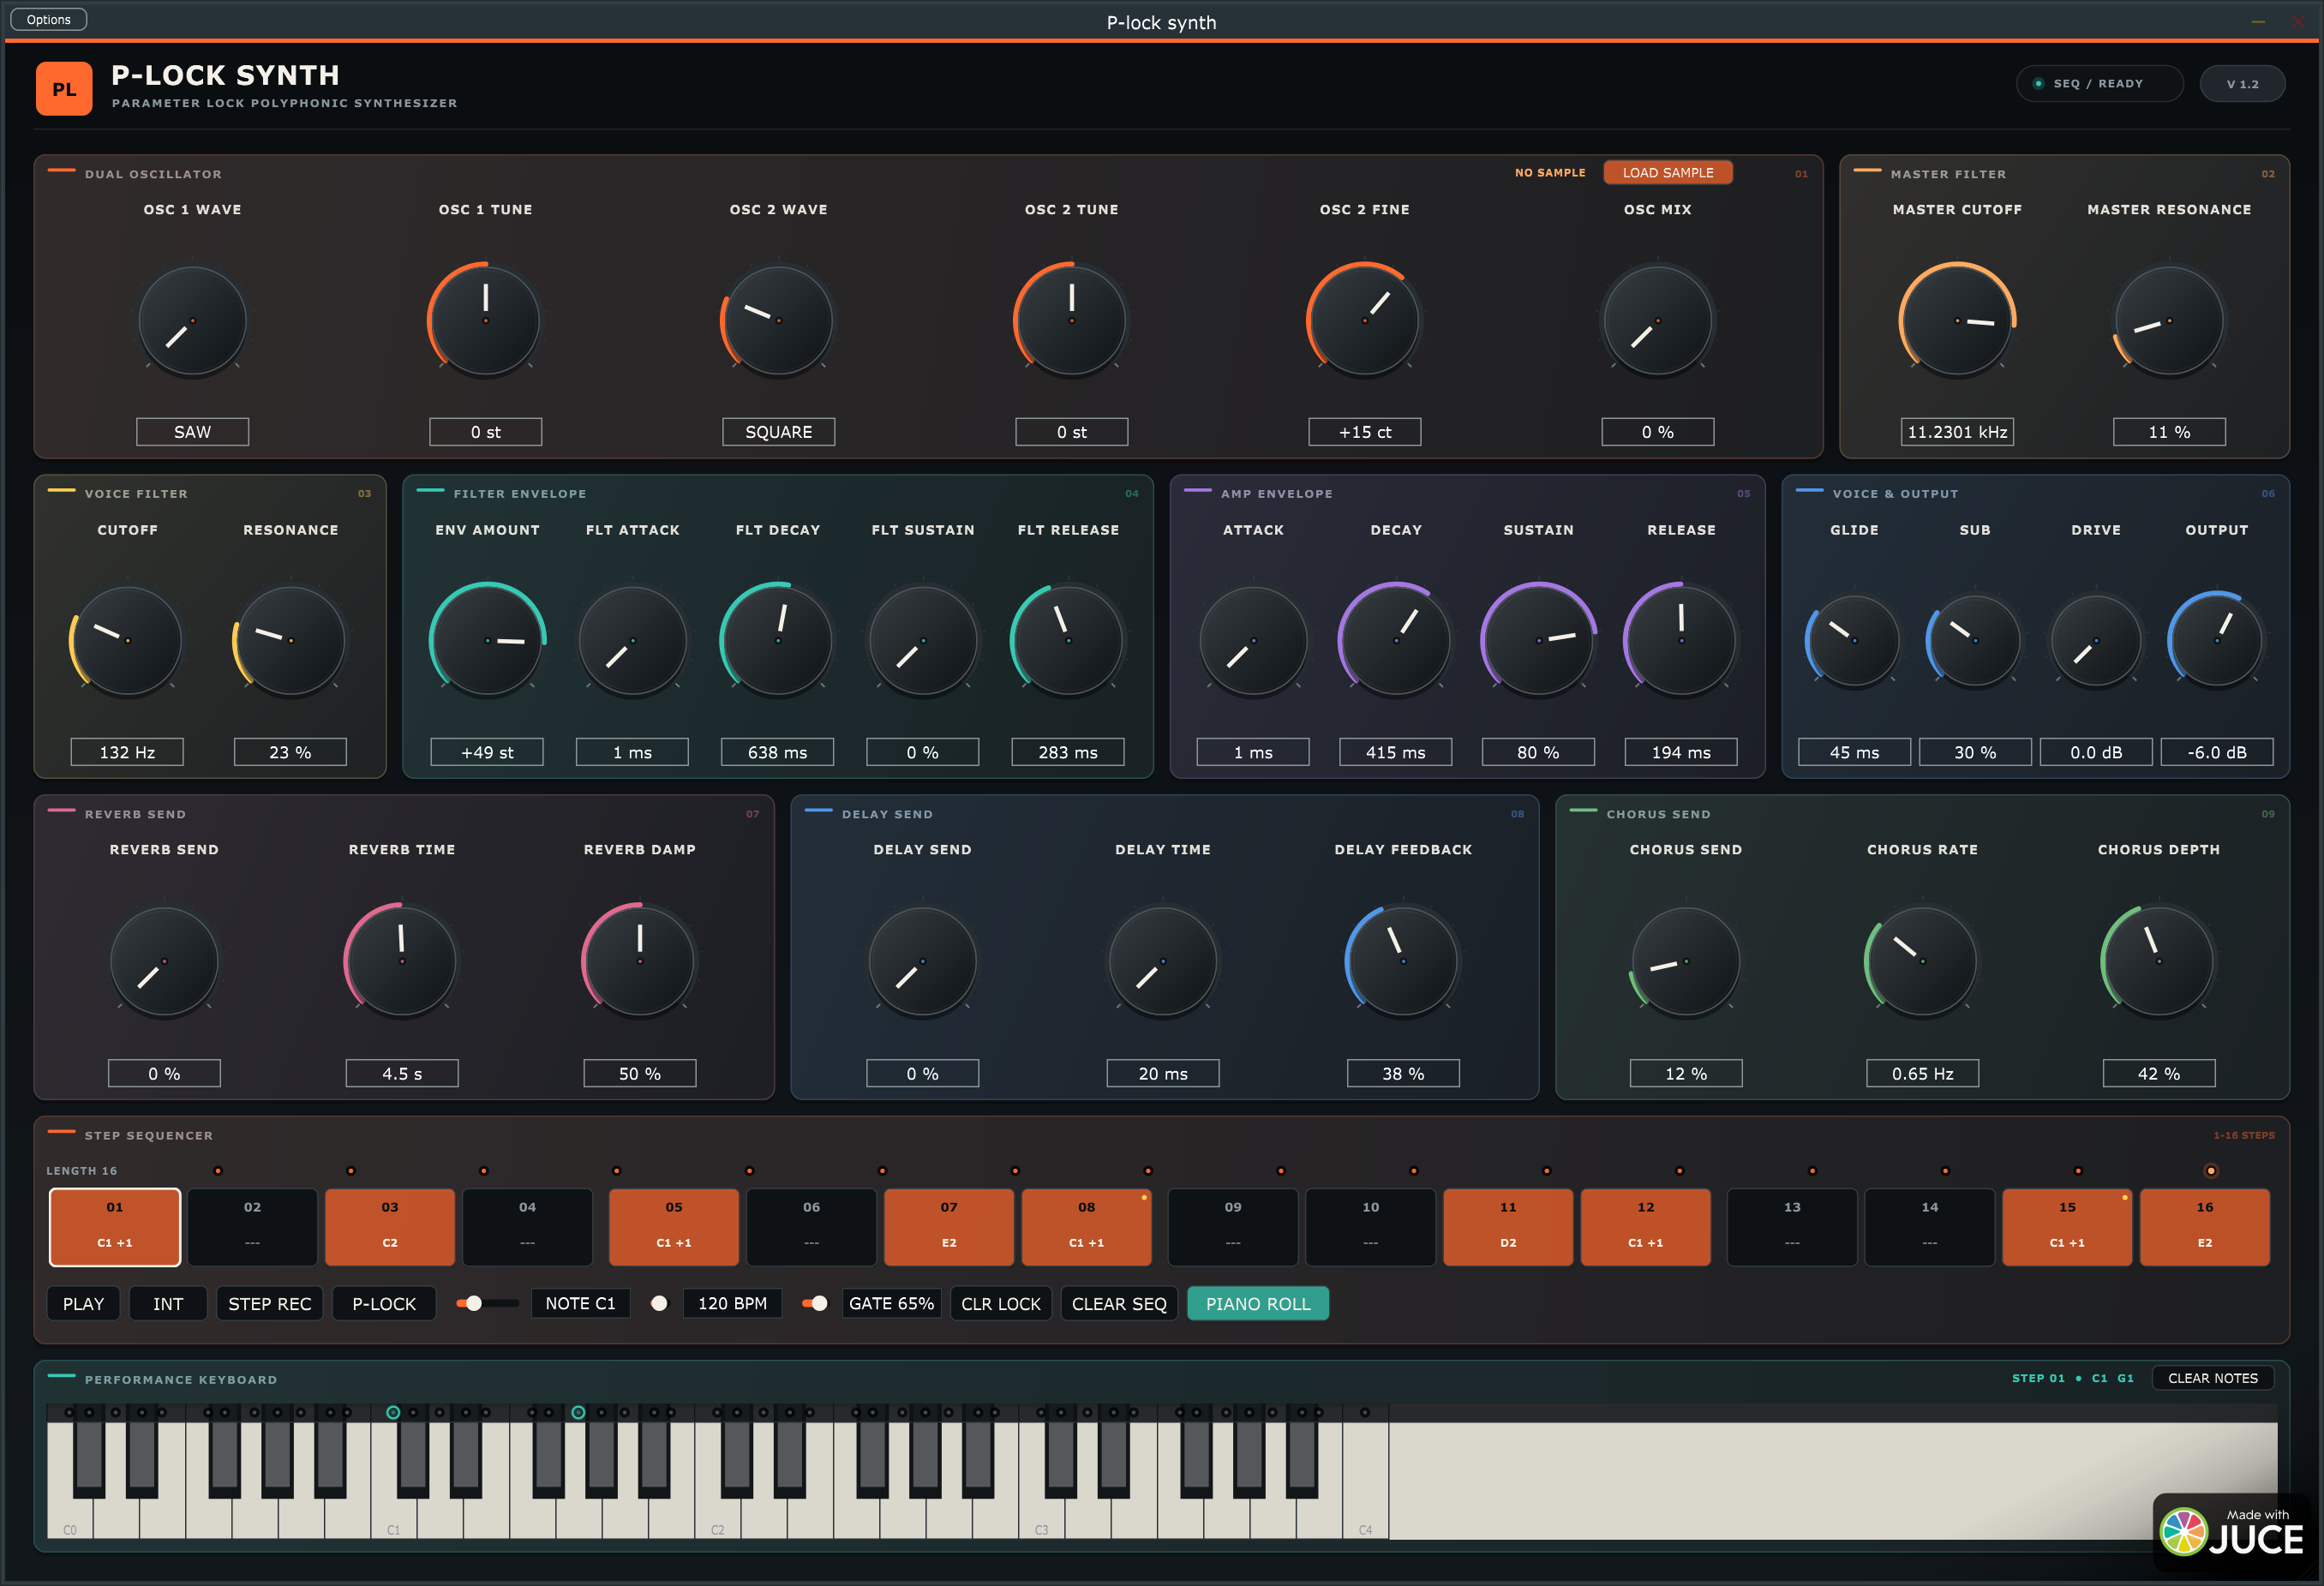Click the slider left of NOTE C1
2324x1586 pixels.
(x=486, y=1304)
